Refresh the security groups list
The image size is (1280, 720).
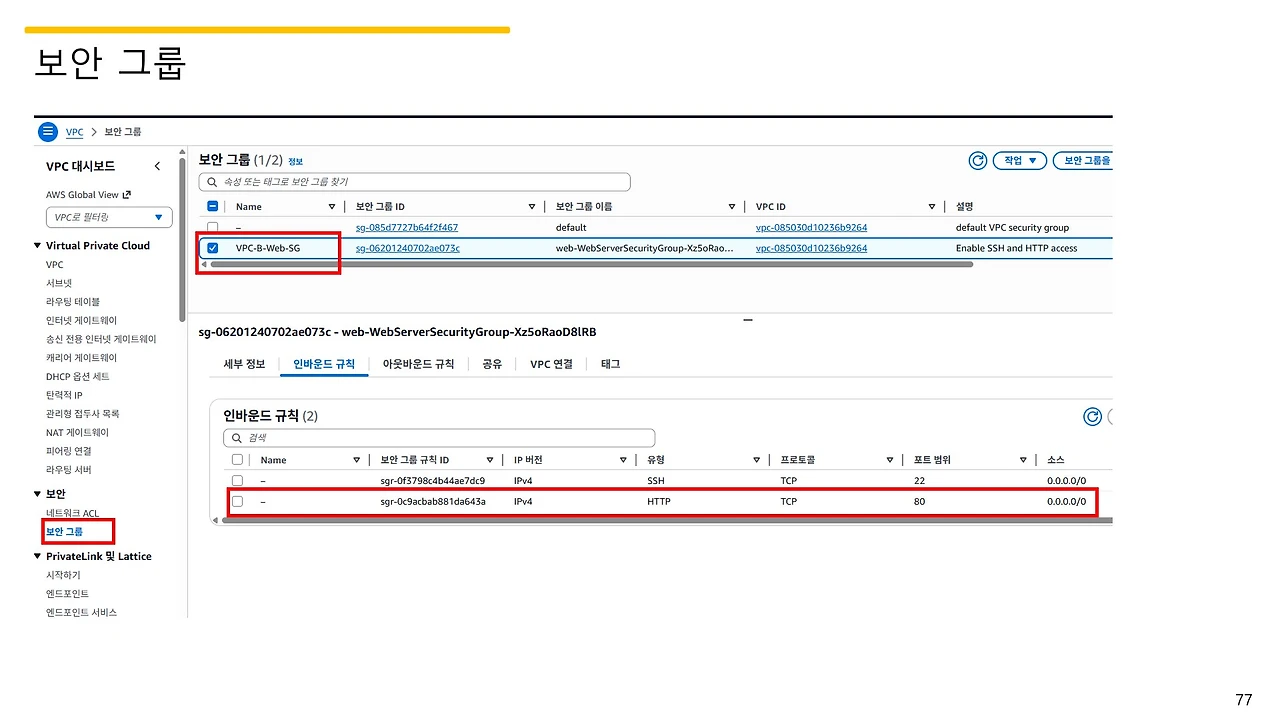(978, 160)
